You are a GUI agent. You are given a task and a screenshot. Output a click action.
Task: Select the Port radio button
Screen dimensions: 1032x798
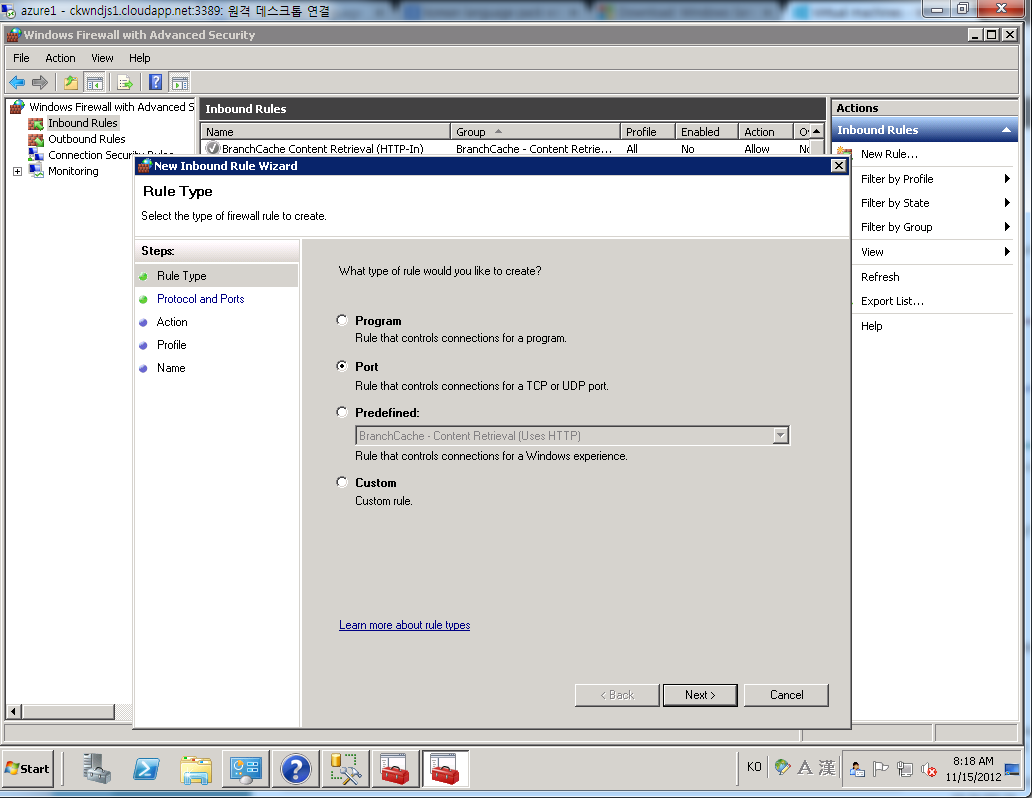[x=342, y=366]
